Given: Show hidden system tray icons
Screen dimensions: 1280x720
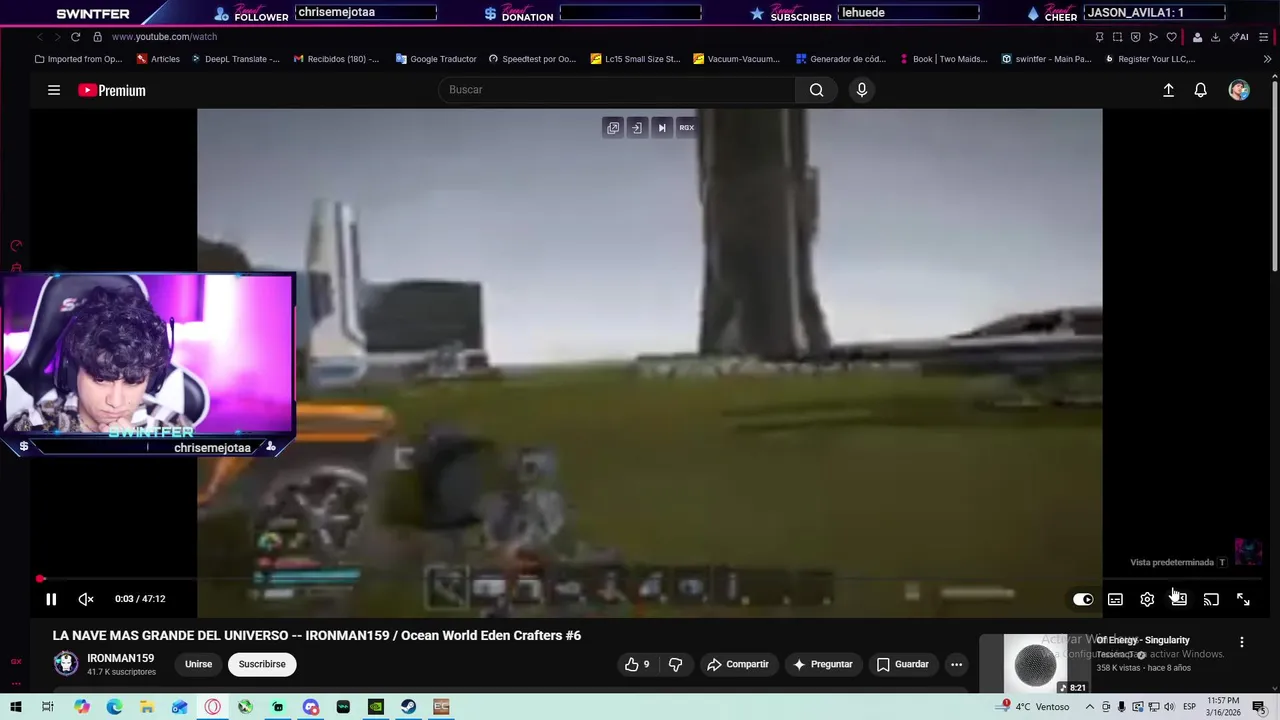Looking at the screenshot, I should click(x=1088, y=707).
